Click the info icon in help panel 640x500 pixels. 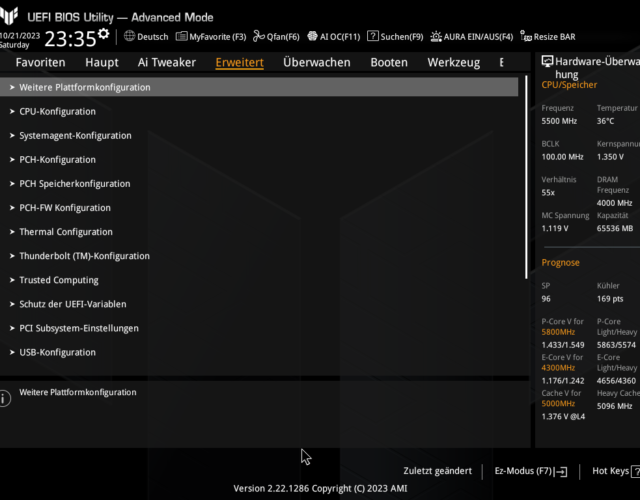click(5, 398)
